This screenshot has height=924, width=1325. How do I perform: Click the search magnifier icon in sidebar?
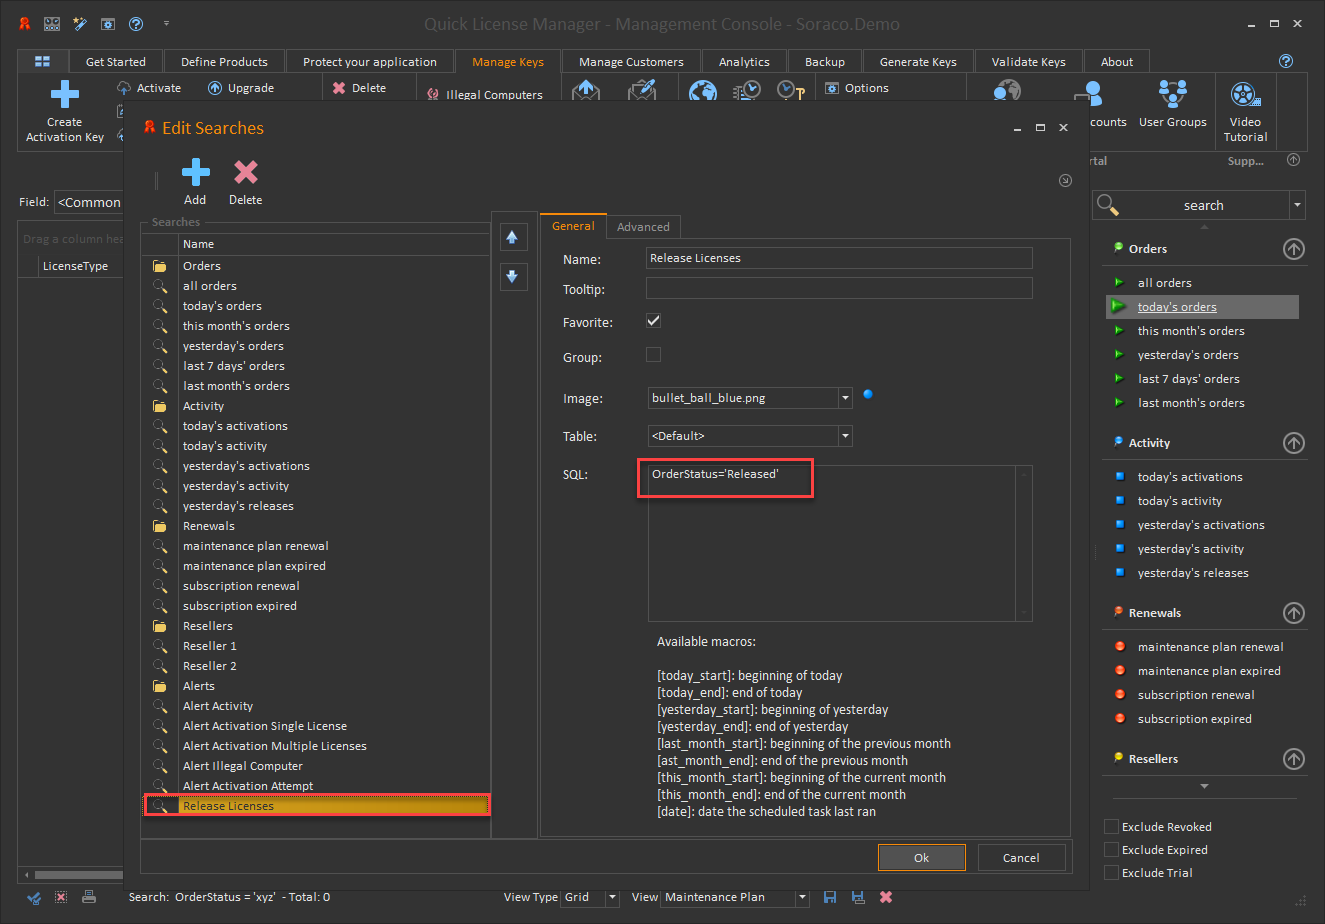[x=1106, y=205]
